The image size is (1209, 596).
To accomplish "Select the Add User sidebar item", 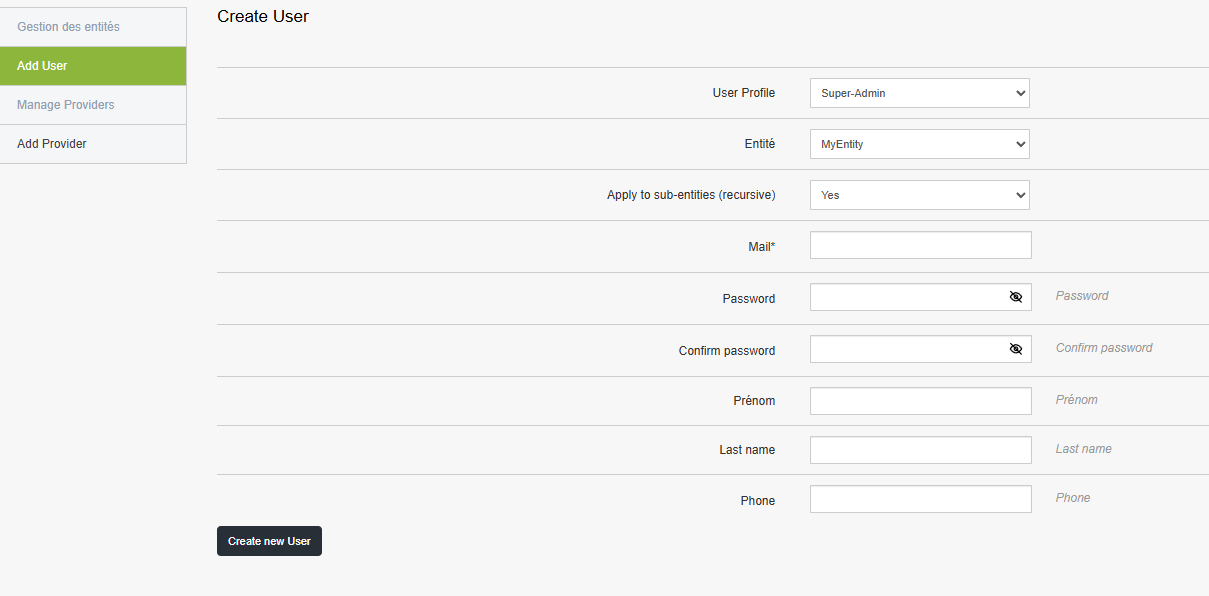I will [42, 66].
